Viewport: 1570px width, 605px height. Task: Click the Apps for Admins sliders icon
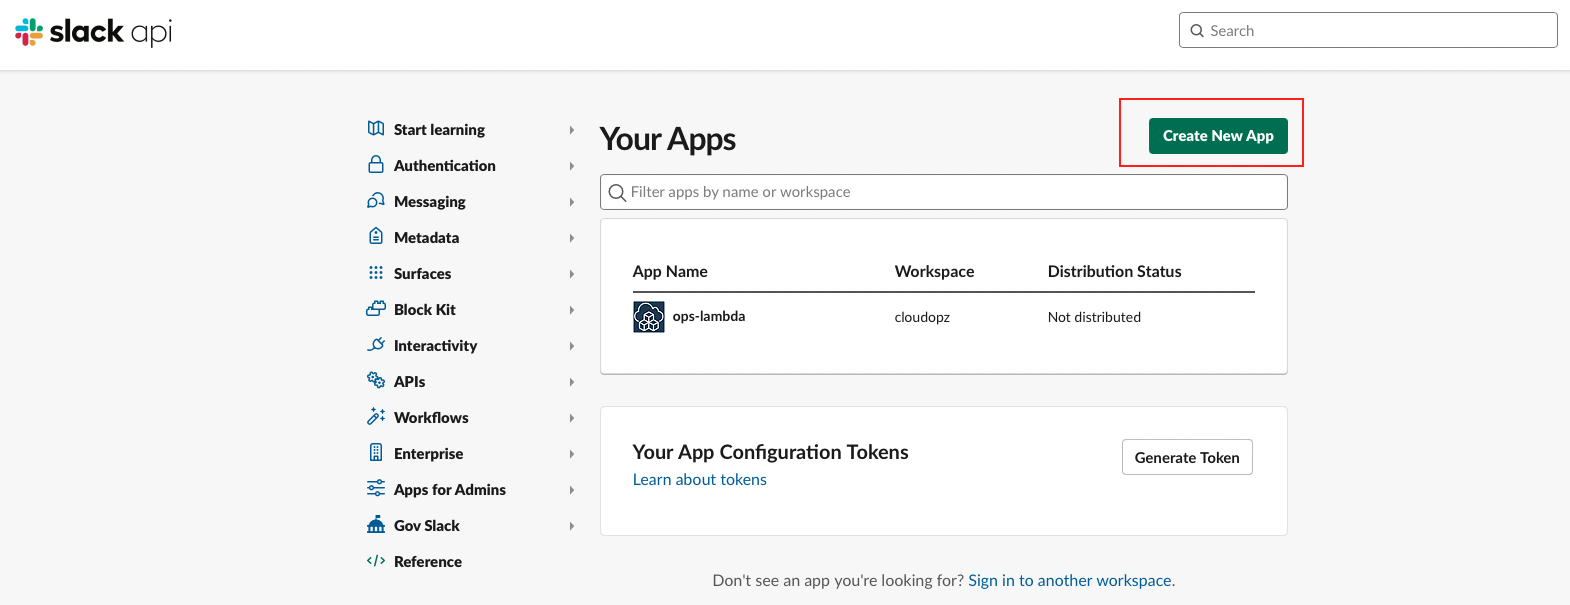[376, 488]
